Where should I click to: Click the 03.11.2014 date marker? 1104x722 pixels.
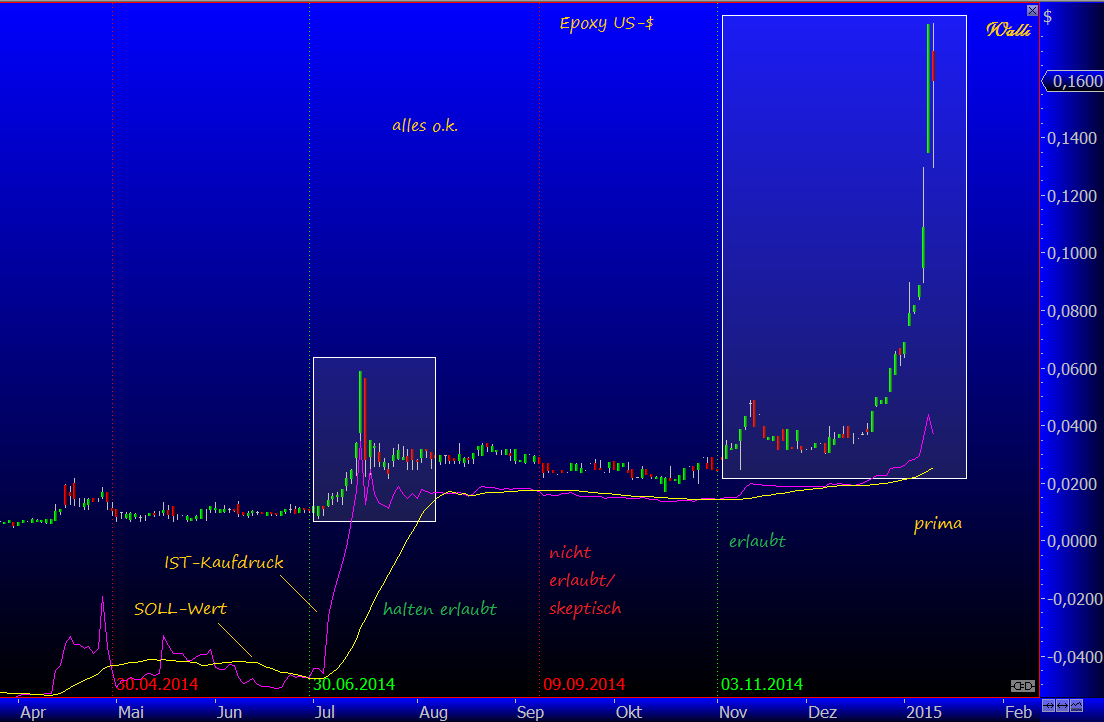pos(761,684)
